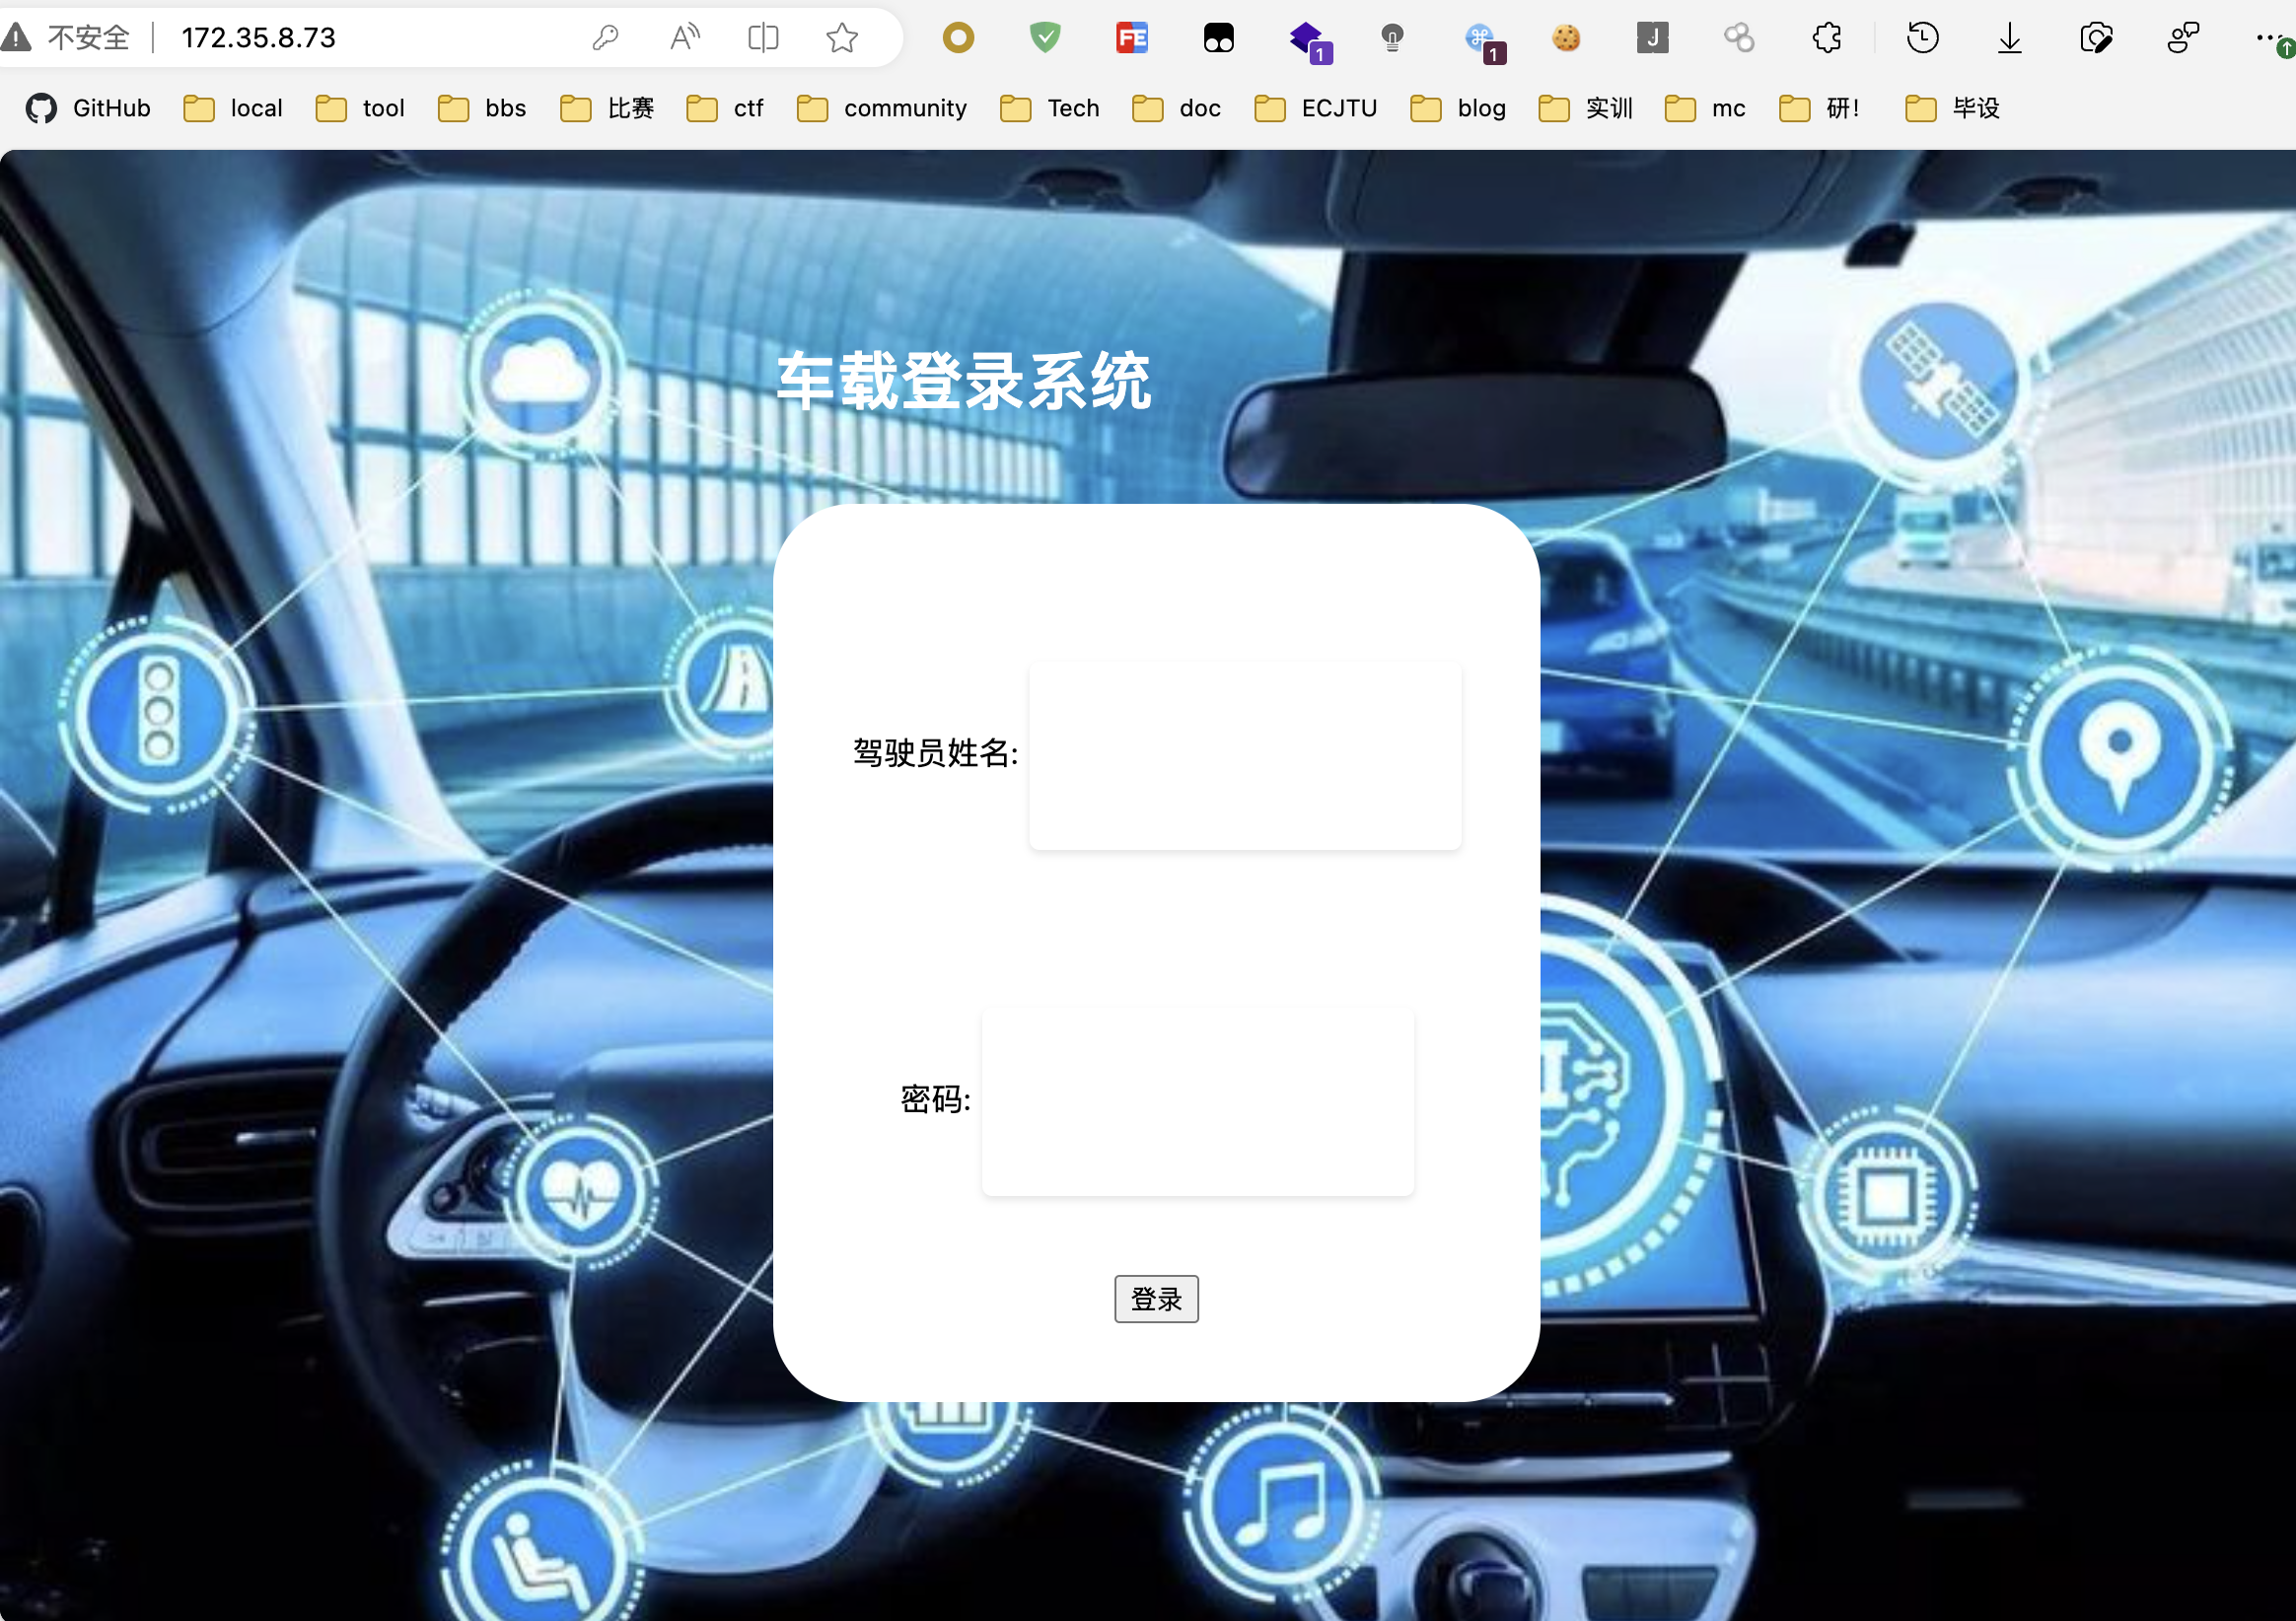Click the GitHub bookmark icon
The height and width of the screenshot is (1621, 2296).
pyautogui.click(x=40, y=108)
